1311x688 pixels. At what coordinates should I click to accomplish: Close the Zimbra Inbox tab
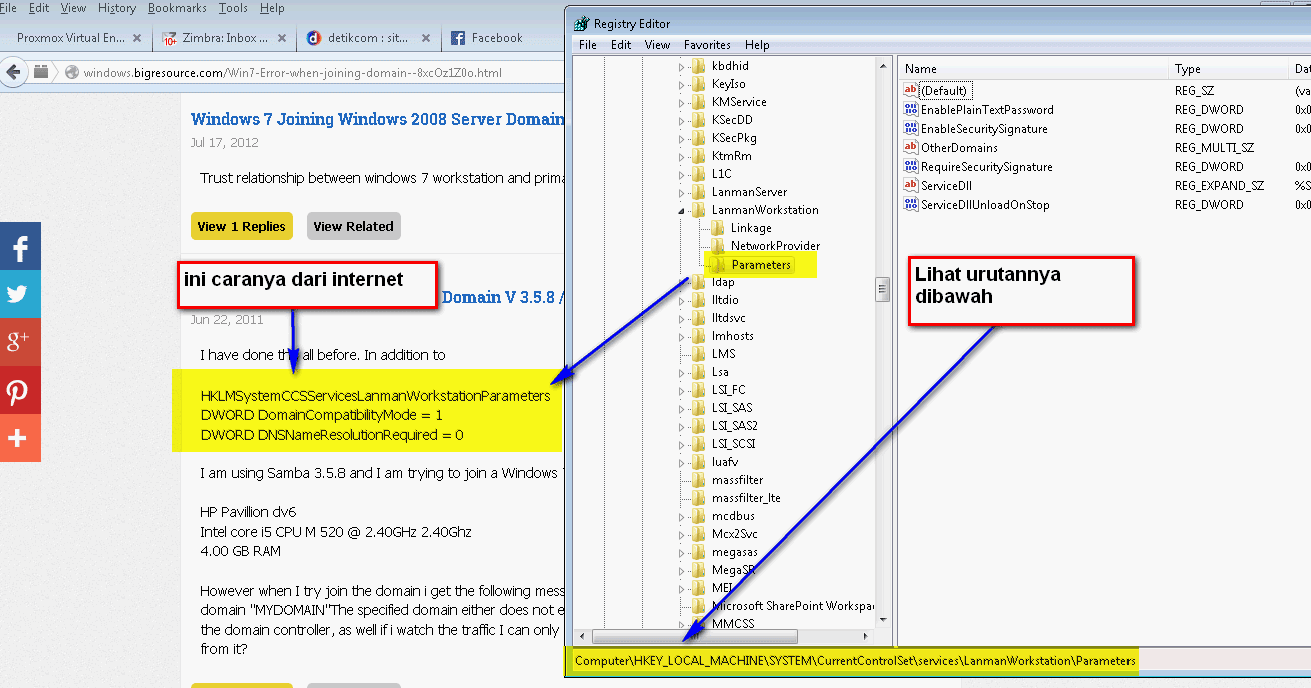pos(283,38)
